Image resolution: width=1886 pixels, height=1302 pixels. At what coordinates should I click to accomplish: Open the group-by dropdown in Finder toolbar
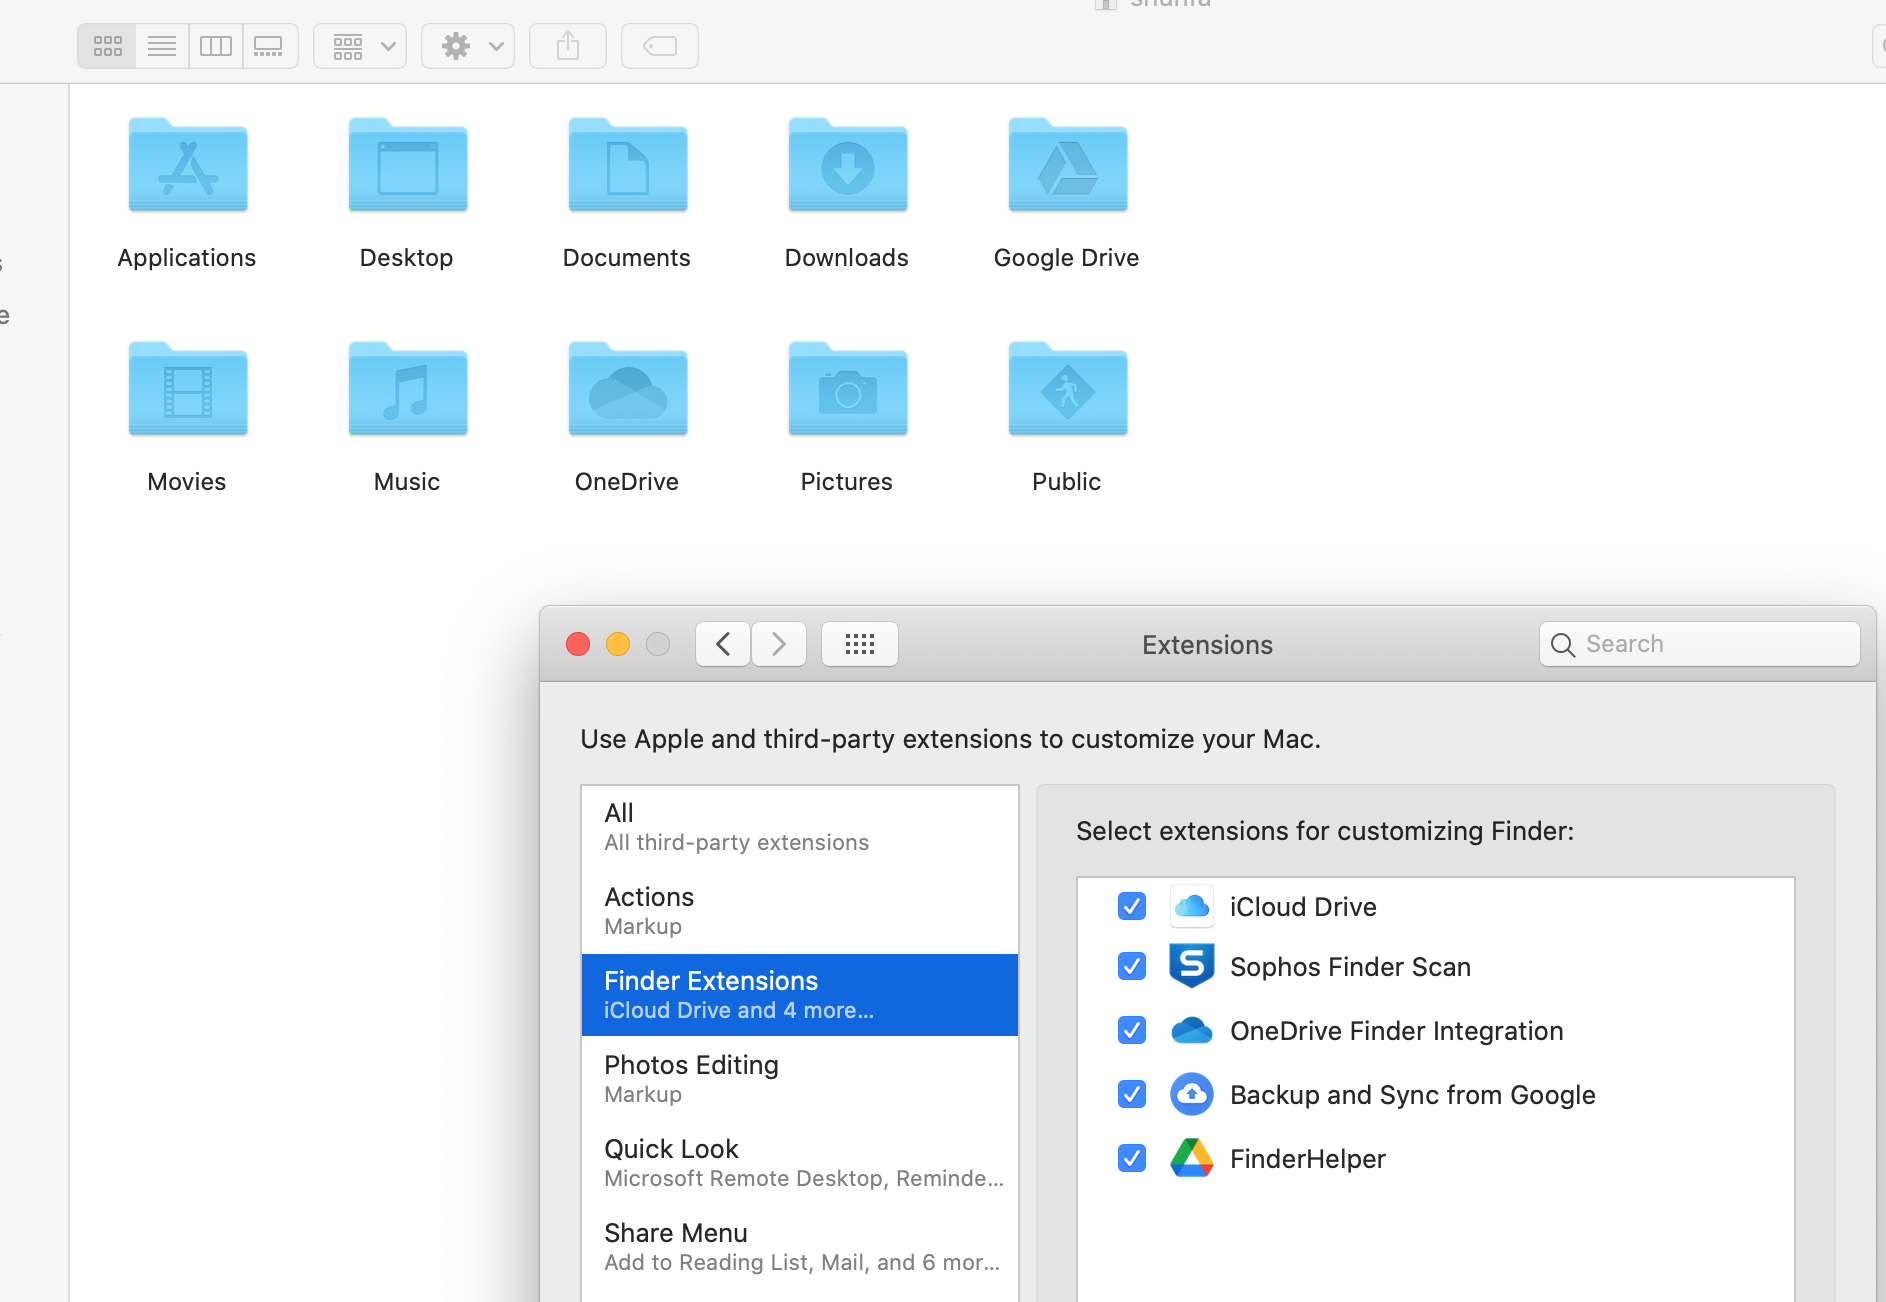pyautogui.click(x=360, y=46)
